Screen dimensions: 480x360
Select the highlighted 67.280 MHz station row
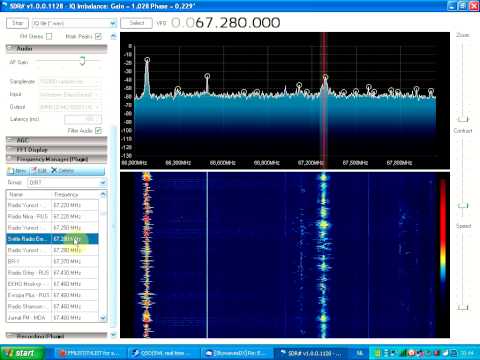point(52,239)
